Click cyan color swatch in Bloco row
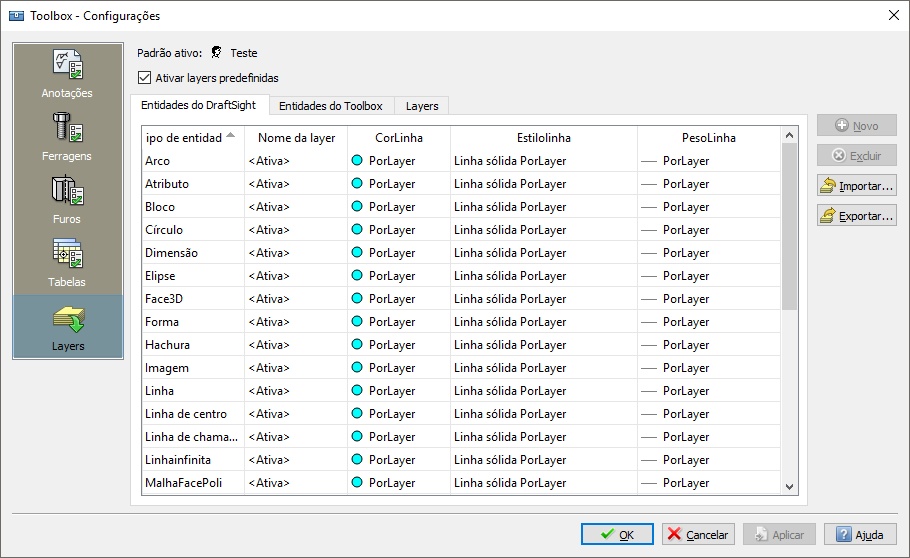The height and width of the screenshot is (558, 910). [x=358, y=206]
